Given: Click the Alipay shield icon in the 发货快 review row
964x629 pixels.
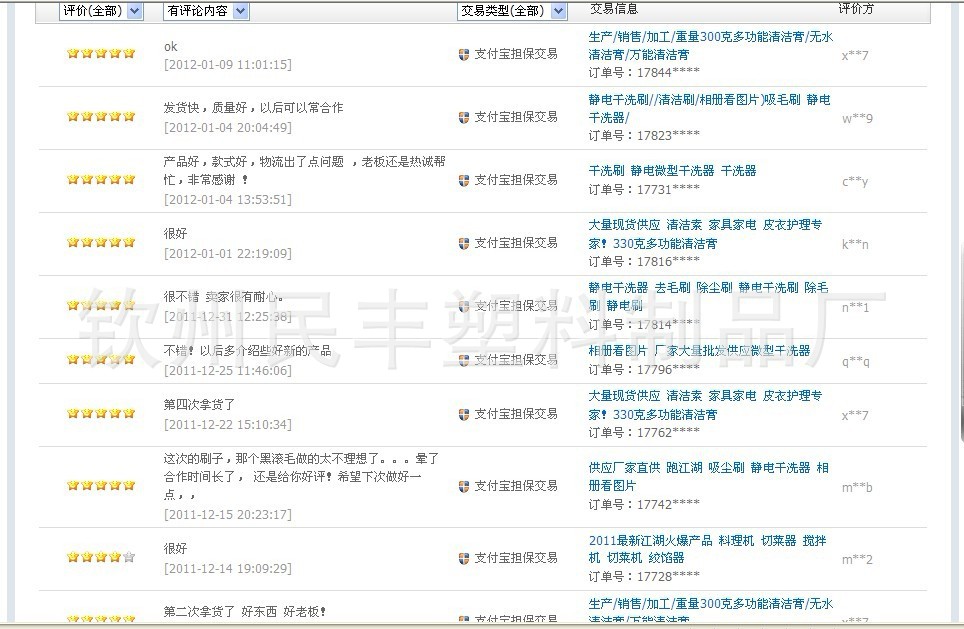Looking at the screenshot, I should pos(464,117).
